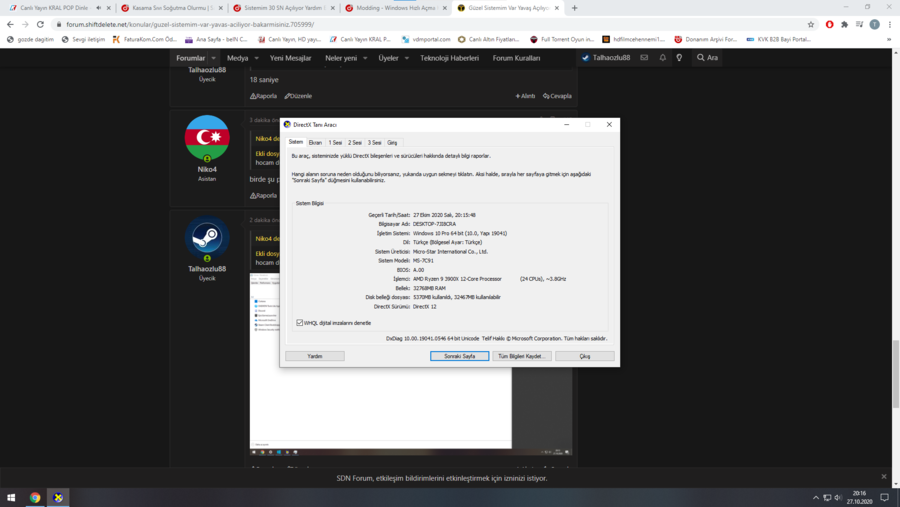Open the volume speaker tray icon
Viewport: 900px width, 507px height.
(838, 498)
